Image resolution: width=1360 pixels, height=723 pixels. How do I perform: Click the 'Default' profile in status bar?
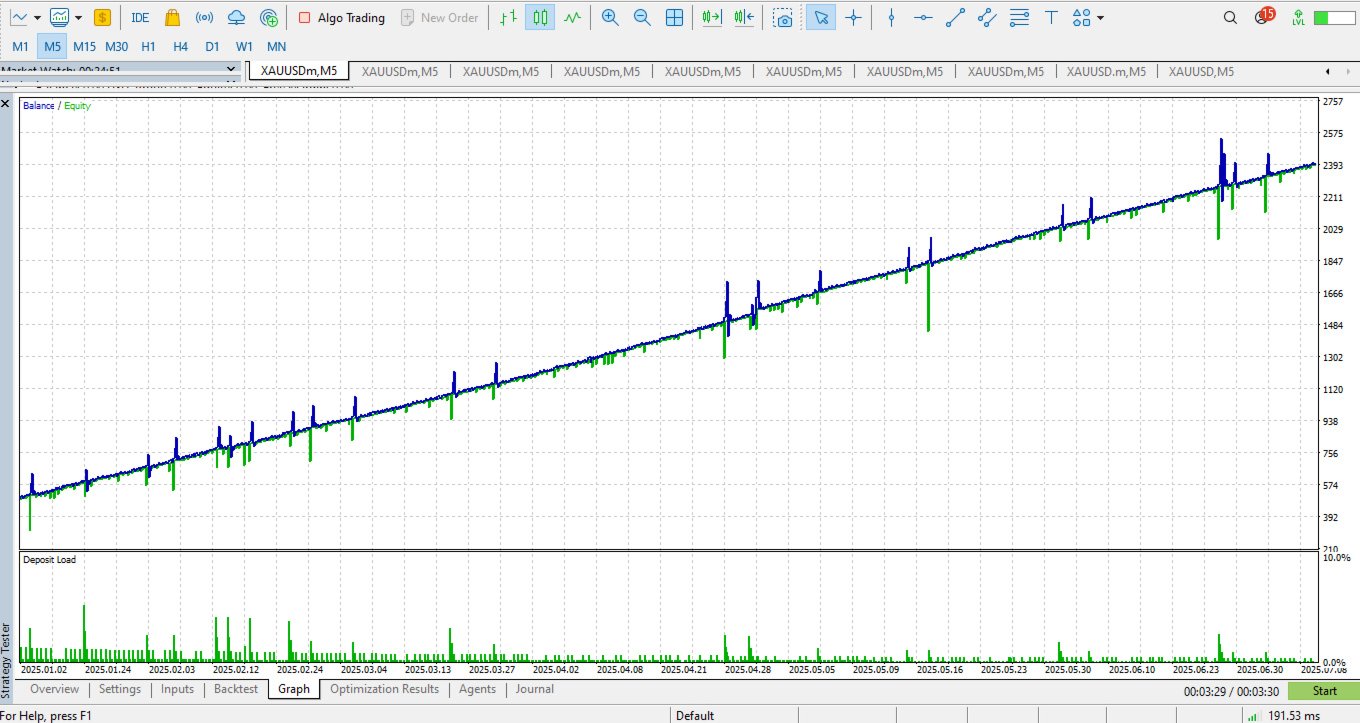695,716
